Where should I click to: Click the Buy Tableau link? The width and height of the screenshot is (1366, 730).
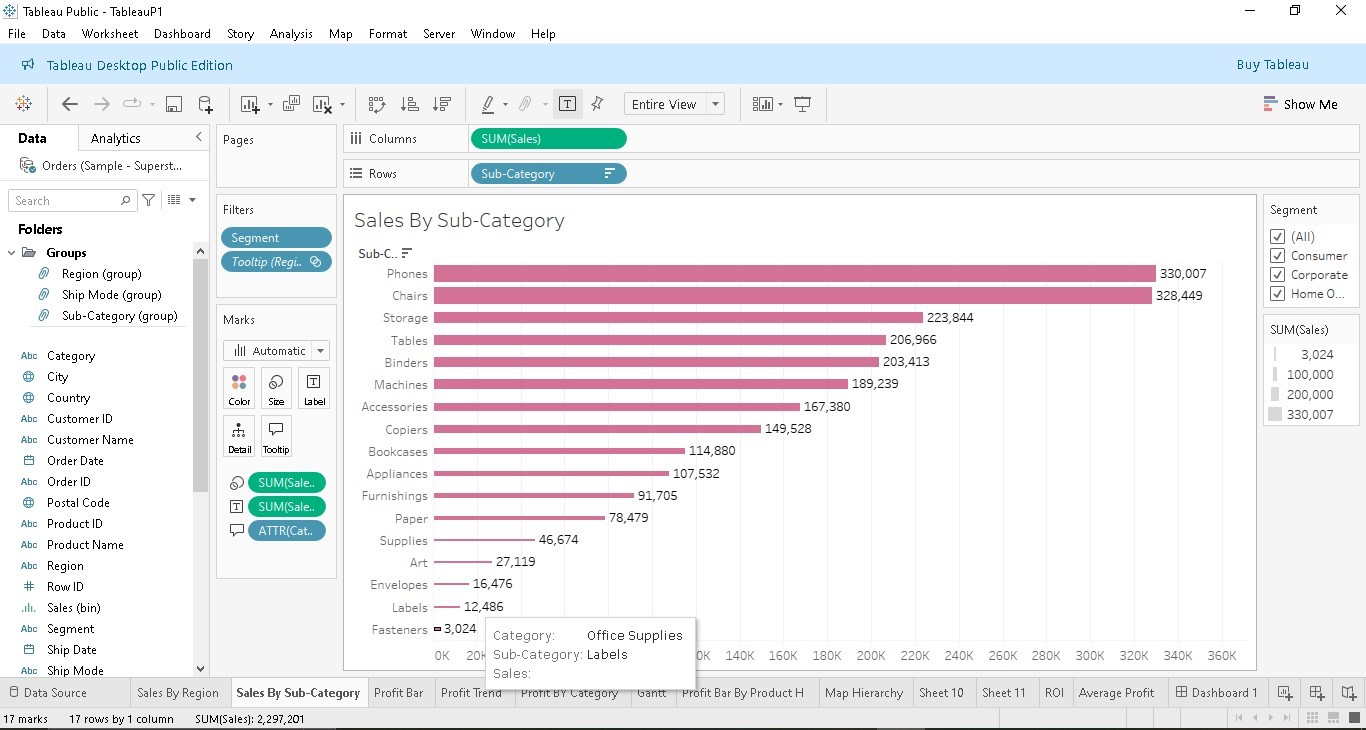coord(1272,64)
